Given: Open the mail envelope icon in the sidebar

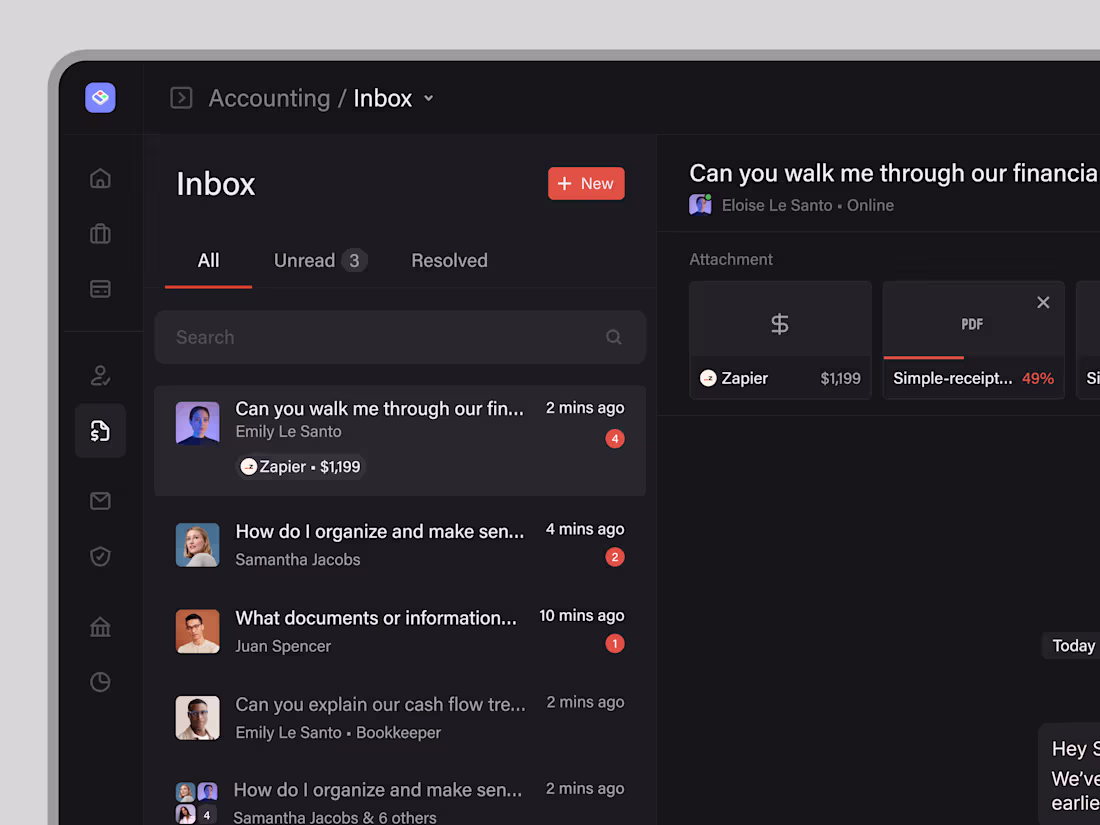Looking at the screenshot, I should point(100,501).
